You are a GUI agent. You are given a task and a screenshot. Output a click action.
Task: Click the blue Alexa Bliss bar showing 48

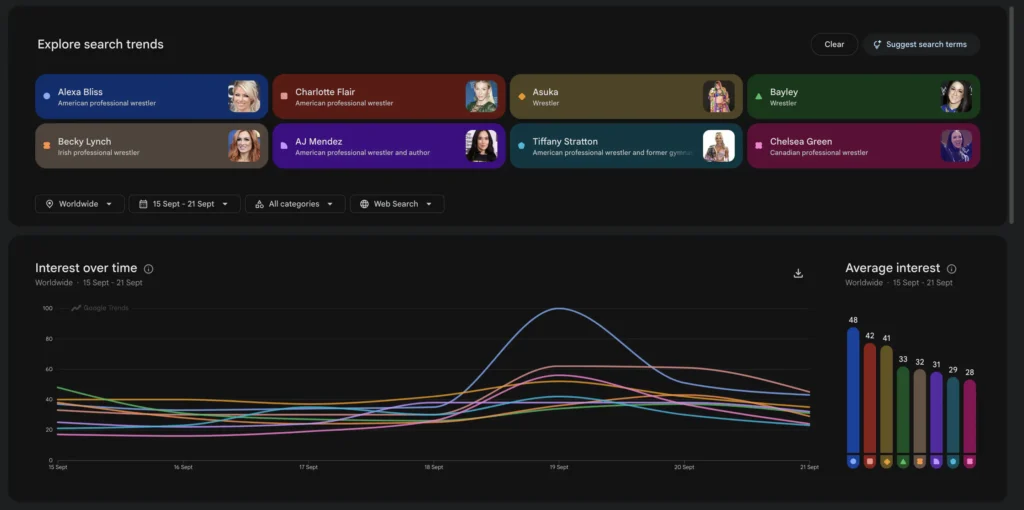(853, 390)
